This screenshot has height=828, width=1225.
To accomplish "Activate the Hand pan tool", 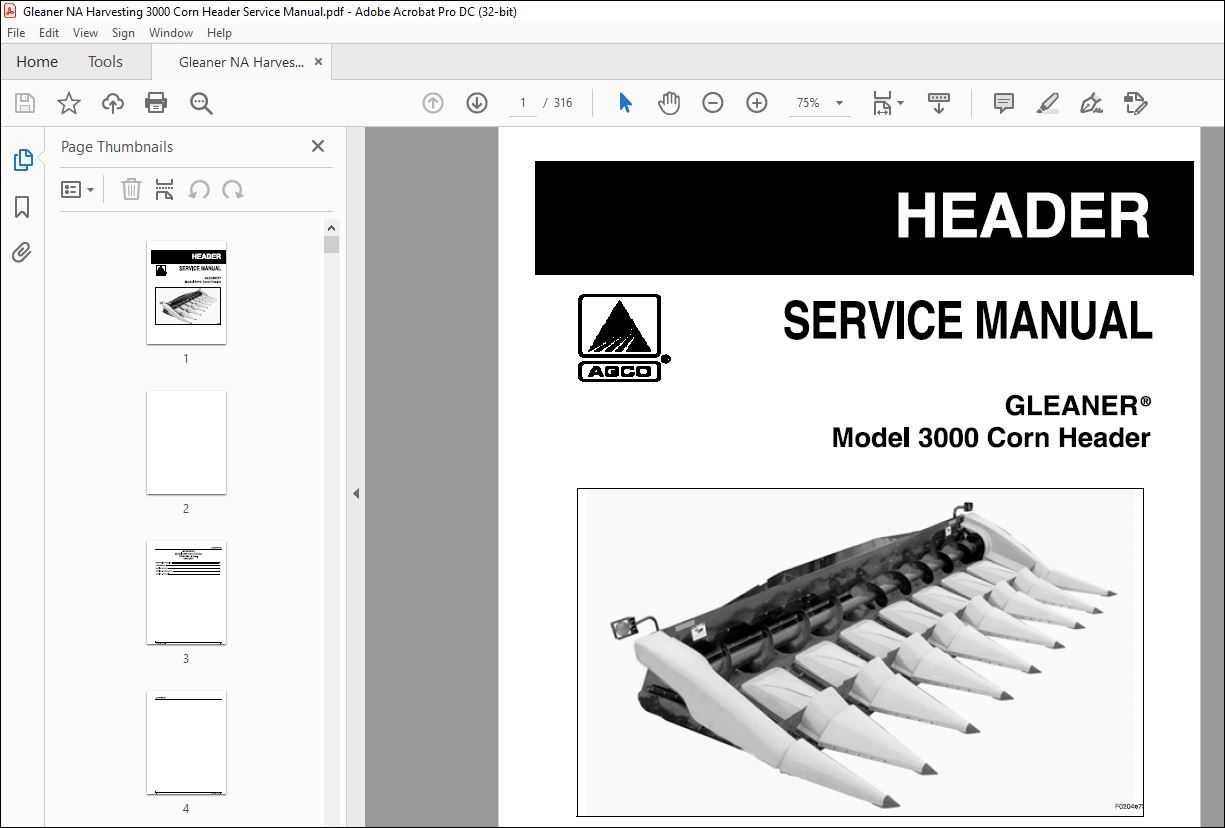I will [669, 103].
